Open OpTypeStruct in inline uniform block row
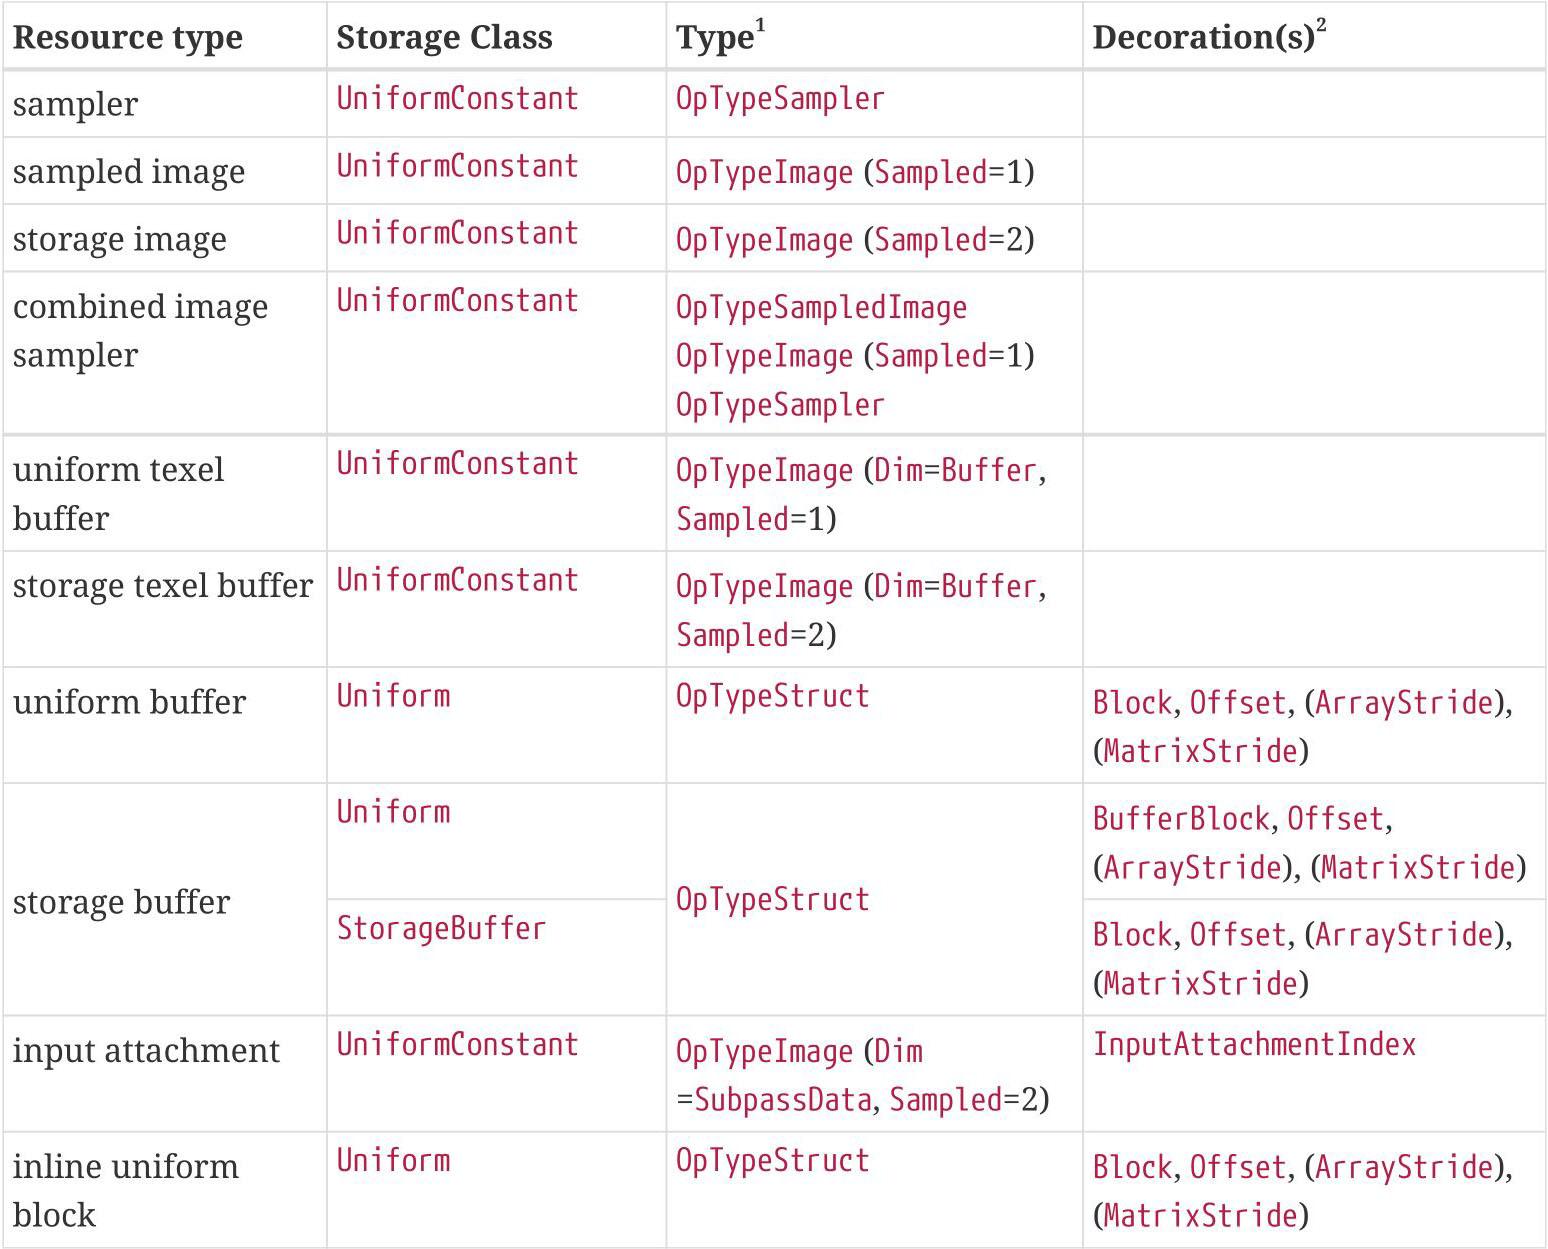 (x=772, y=1160)
